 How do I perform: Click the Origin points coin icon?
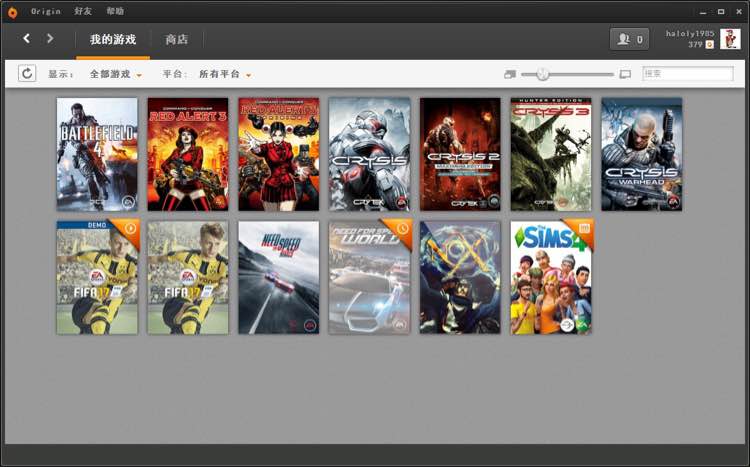(x=709, y=44)
